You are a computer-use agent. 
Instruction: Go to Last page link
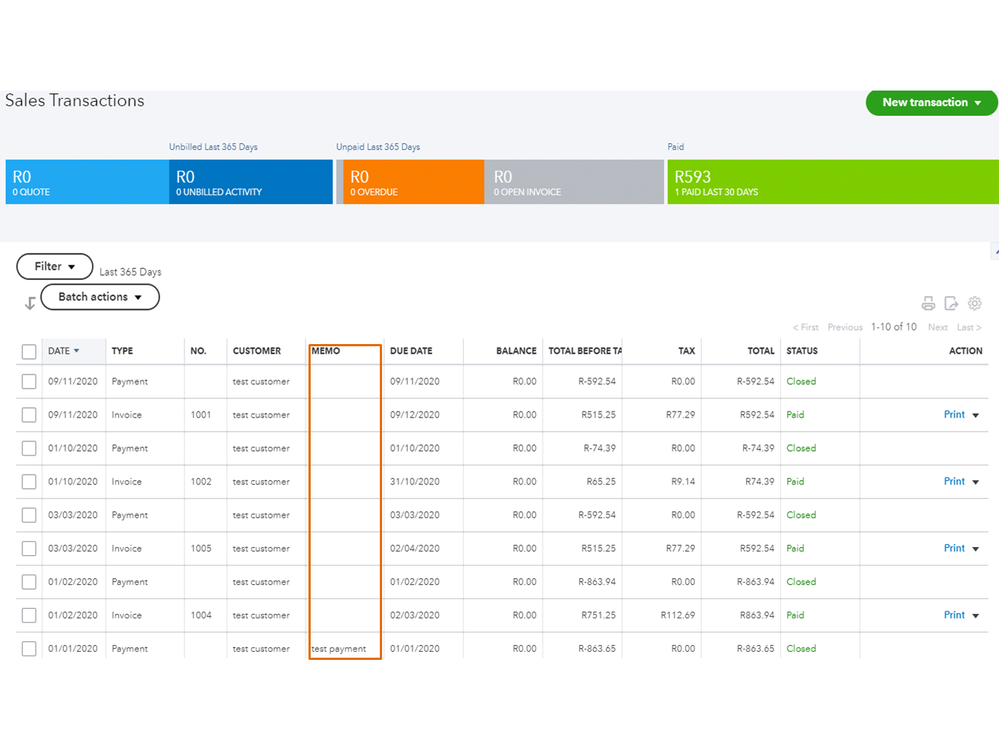(968, 327)
